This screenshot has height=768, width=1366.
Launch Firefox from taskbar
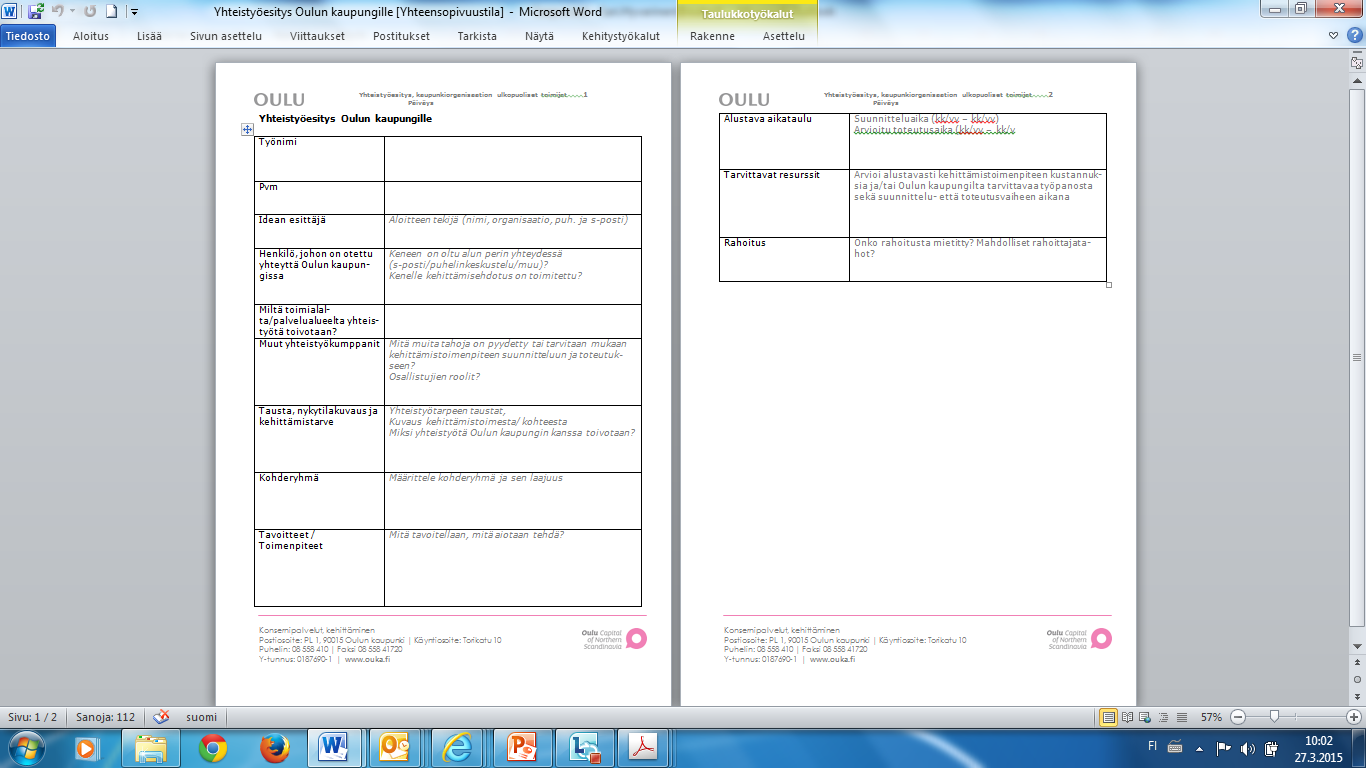point(274,748)
